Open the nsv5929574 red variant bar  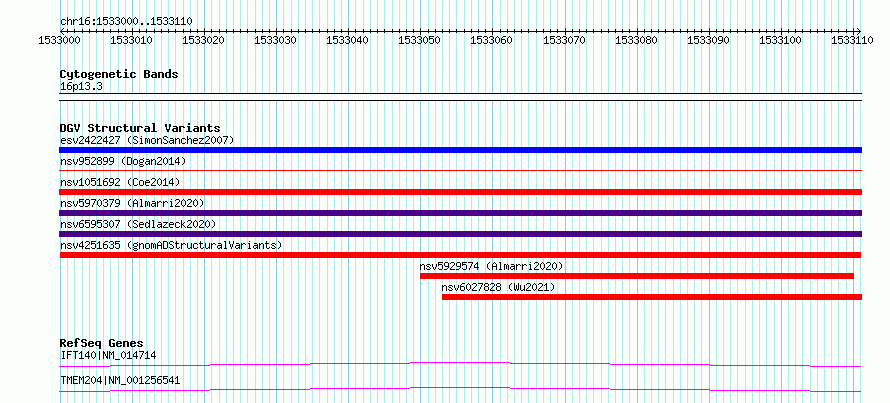click(637, 276)
